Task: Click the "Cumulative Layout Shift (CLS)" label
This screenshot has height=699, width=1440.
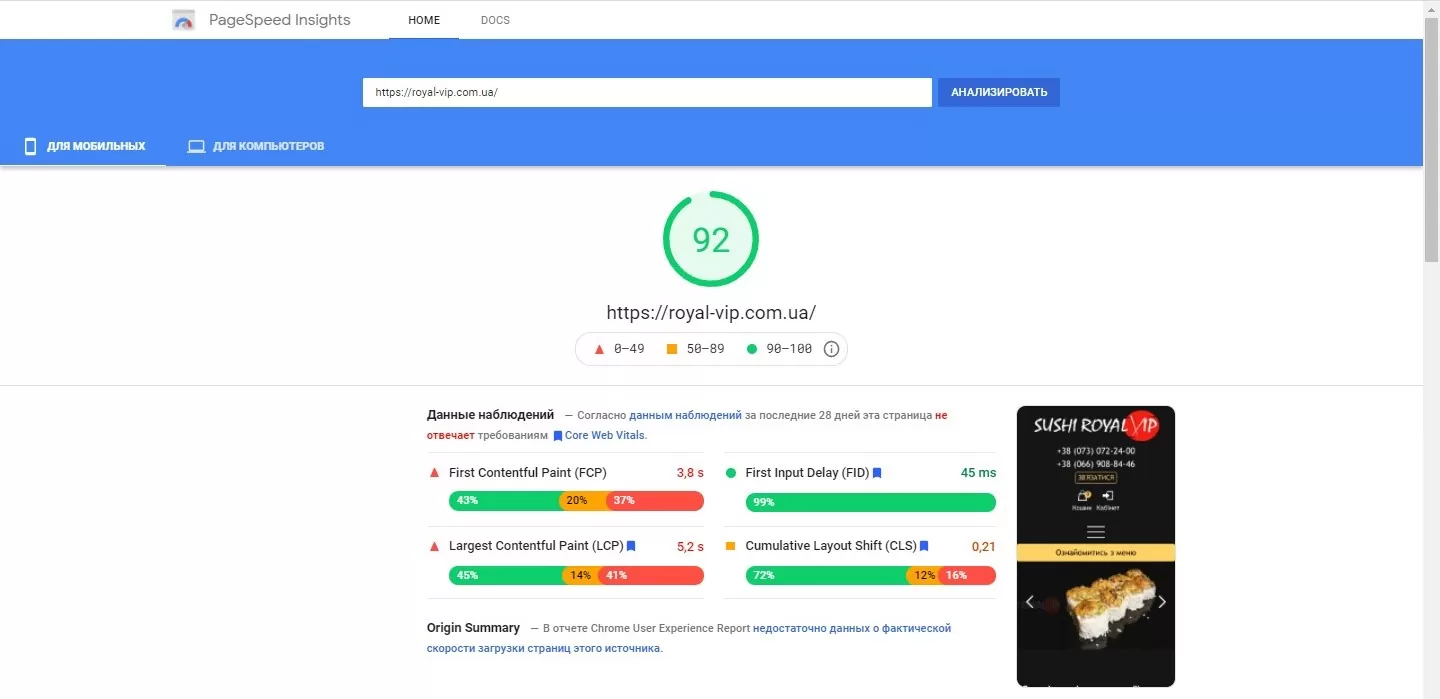Action: (831, 546)
